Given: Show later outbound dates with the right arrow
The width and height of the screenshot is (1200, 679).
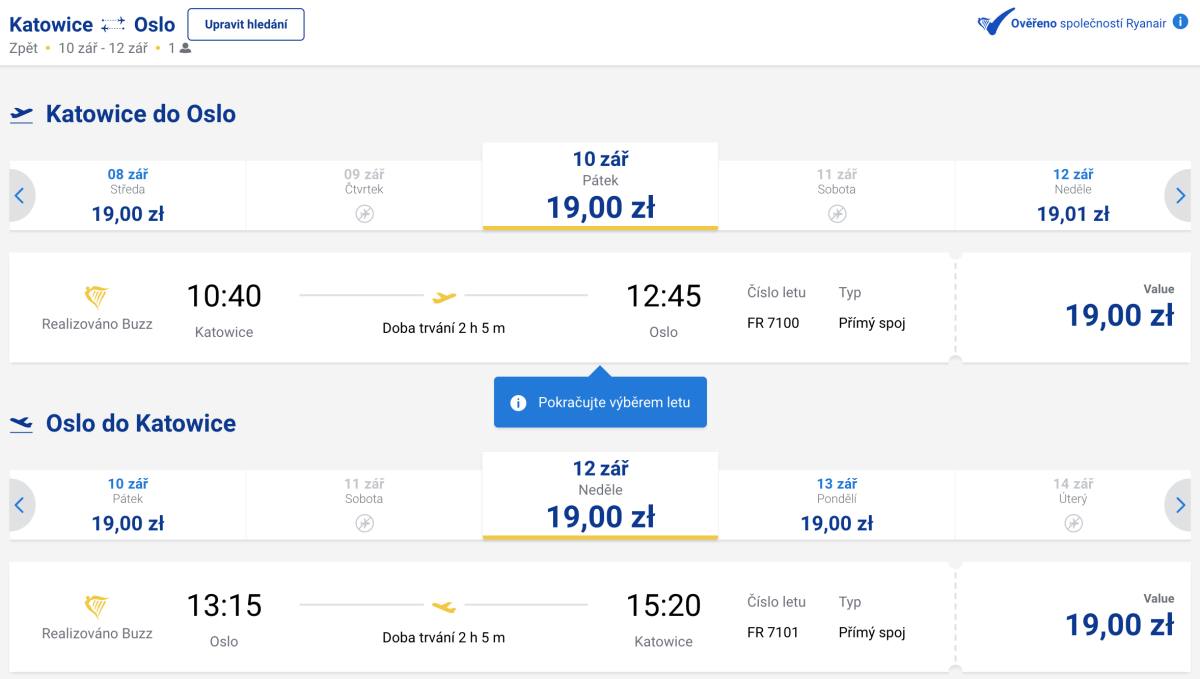Looking at the screenshot, I should pos(1180,196).
